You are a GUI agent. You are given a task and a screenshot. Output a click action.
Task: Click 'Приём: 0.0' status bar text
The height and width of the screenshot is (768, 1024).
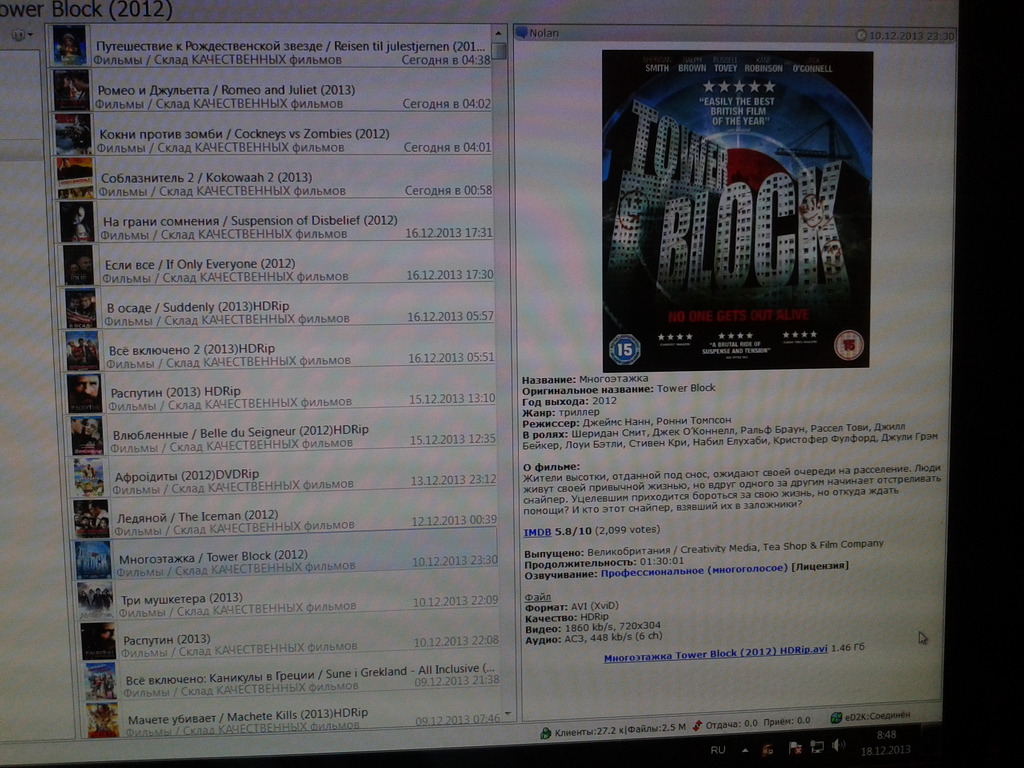(788, 721)
